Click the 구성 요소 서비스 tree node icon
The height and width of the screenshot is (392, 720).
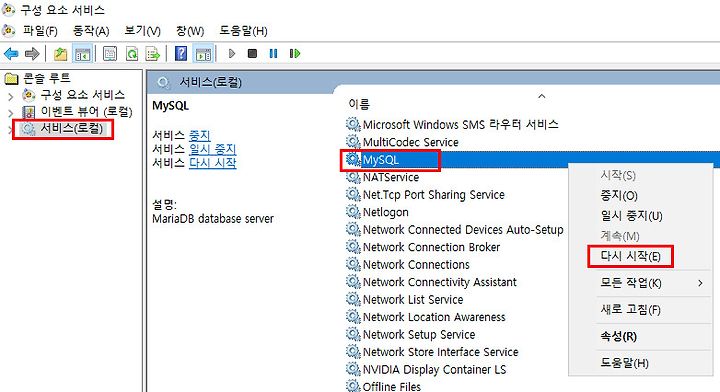tap(28, 95)
